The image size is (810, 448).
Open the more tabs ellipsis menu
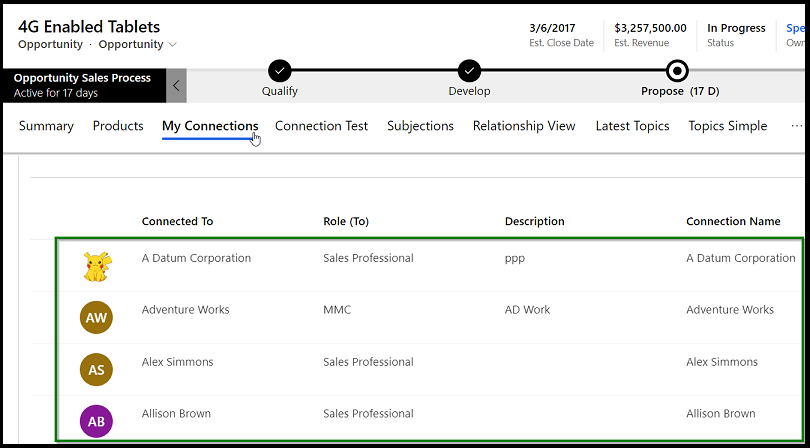tap(796, 127)
